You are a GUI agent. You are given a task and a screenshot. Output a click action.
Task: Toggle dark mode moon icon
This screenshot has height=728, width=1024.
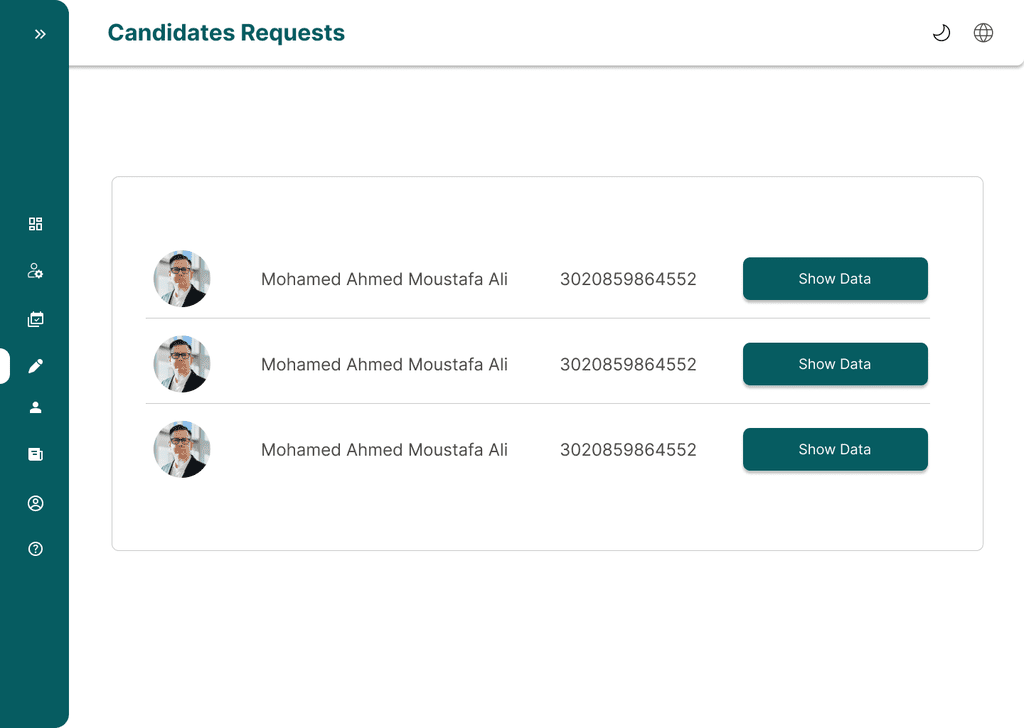click(x=941, y=33)
